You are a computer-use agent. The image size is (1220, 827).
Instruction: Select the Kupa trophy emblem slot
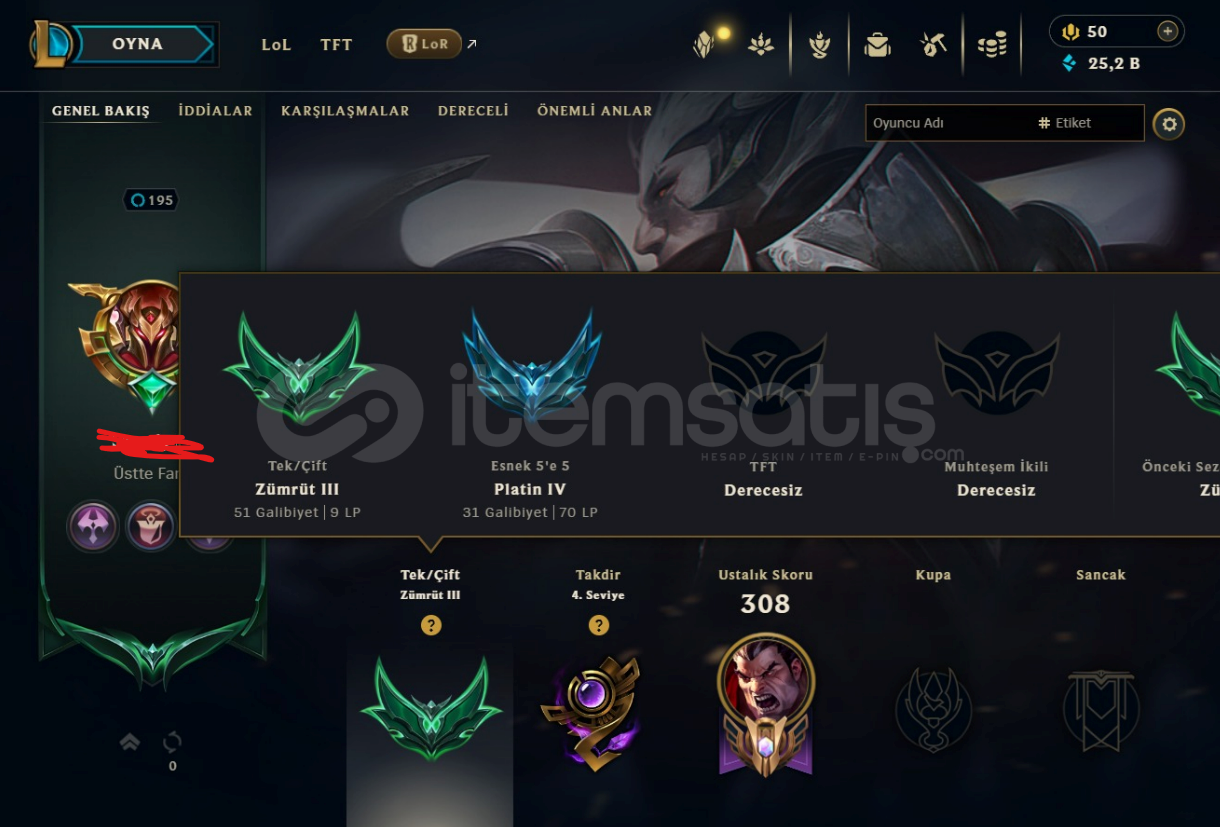(932, 709)
